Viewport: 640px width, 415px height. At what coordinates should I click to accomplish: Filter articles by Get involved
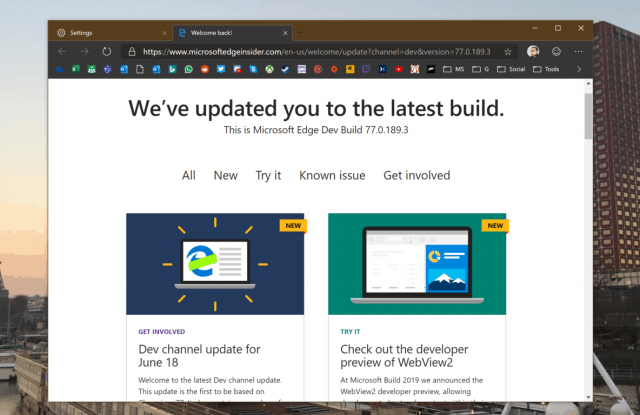click(417, 175)
